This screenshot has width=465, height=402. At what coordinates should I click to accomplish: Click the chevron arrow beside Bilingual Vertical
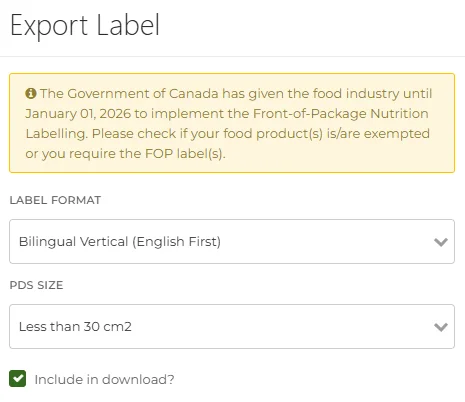[441, 242]
